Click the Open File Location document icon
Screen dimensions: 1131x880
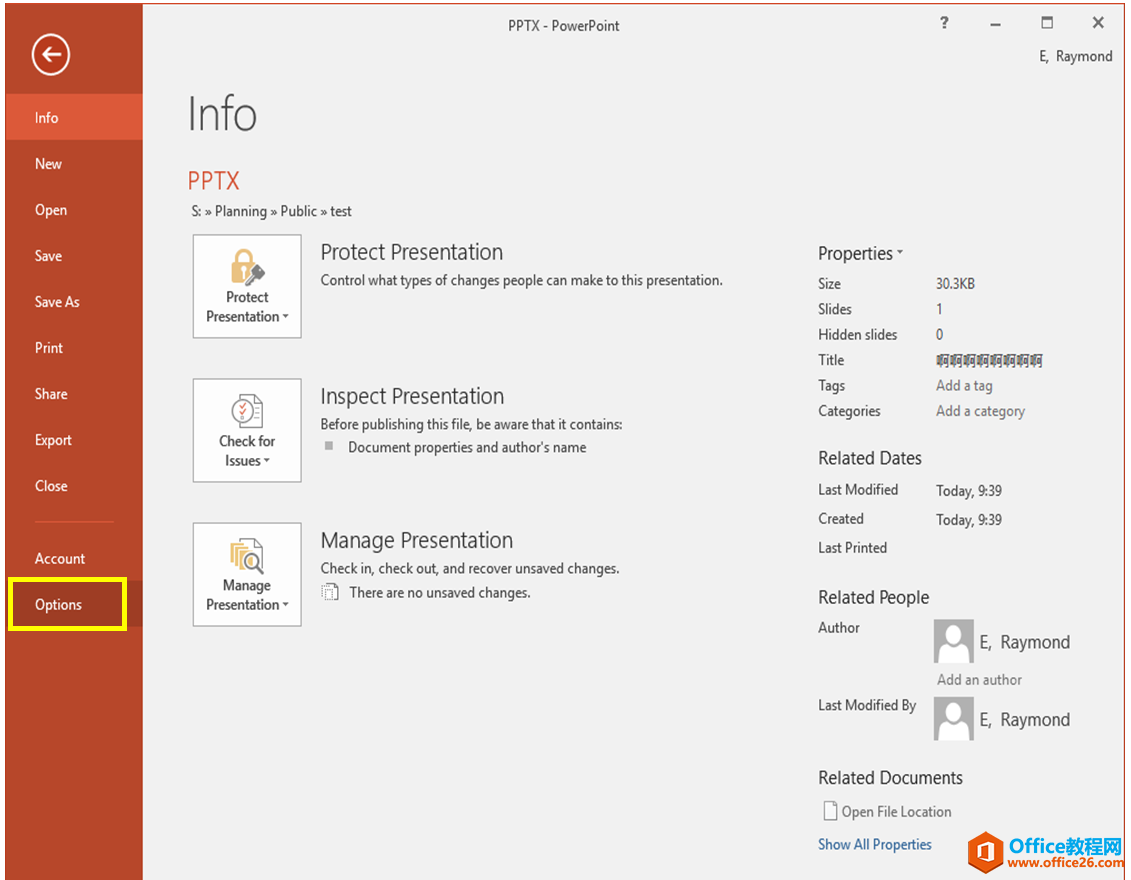click(x=829, y=811)
